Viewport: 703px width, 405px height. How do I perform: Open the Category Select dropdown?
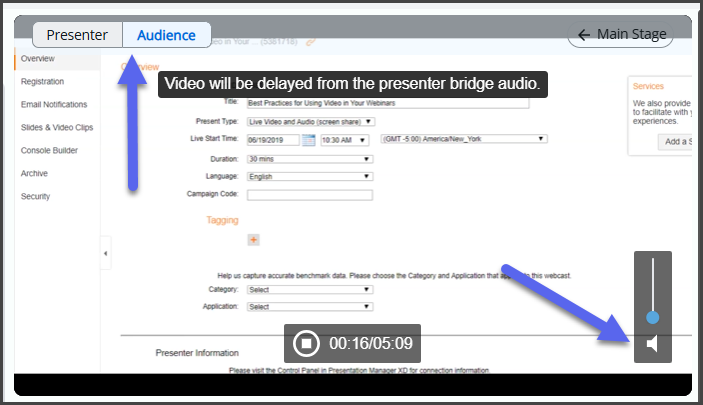[310, 290]
